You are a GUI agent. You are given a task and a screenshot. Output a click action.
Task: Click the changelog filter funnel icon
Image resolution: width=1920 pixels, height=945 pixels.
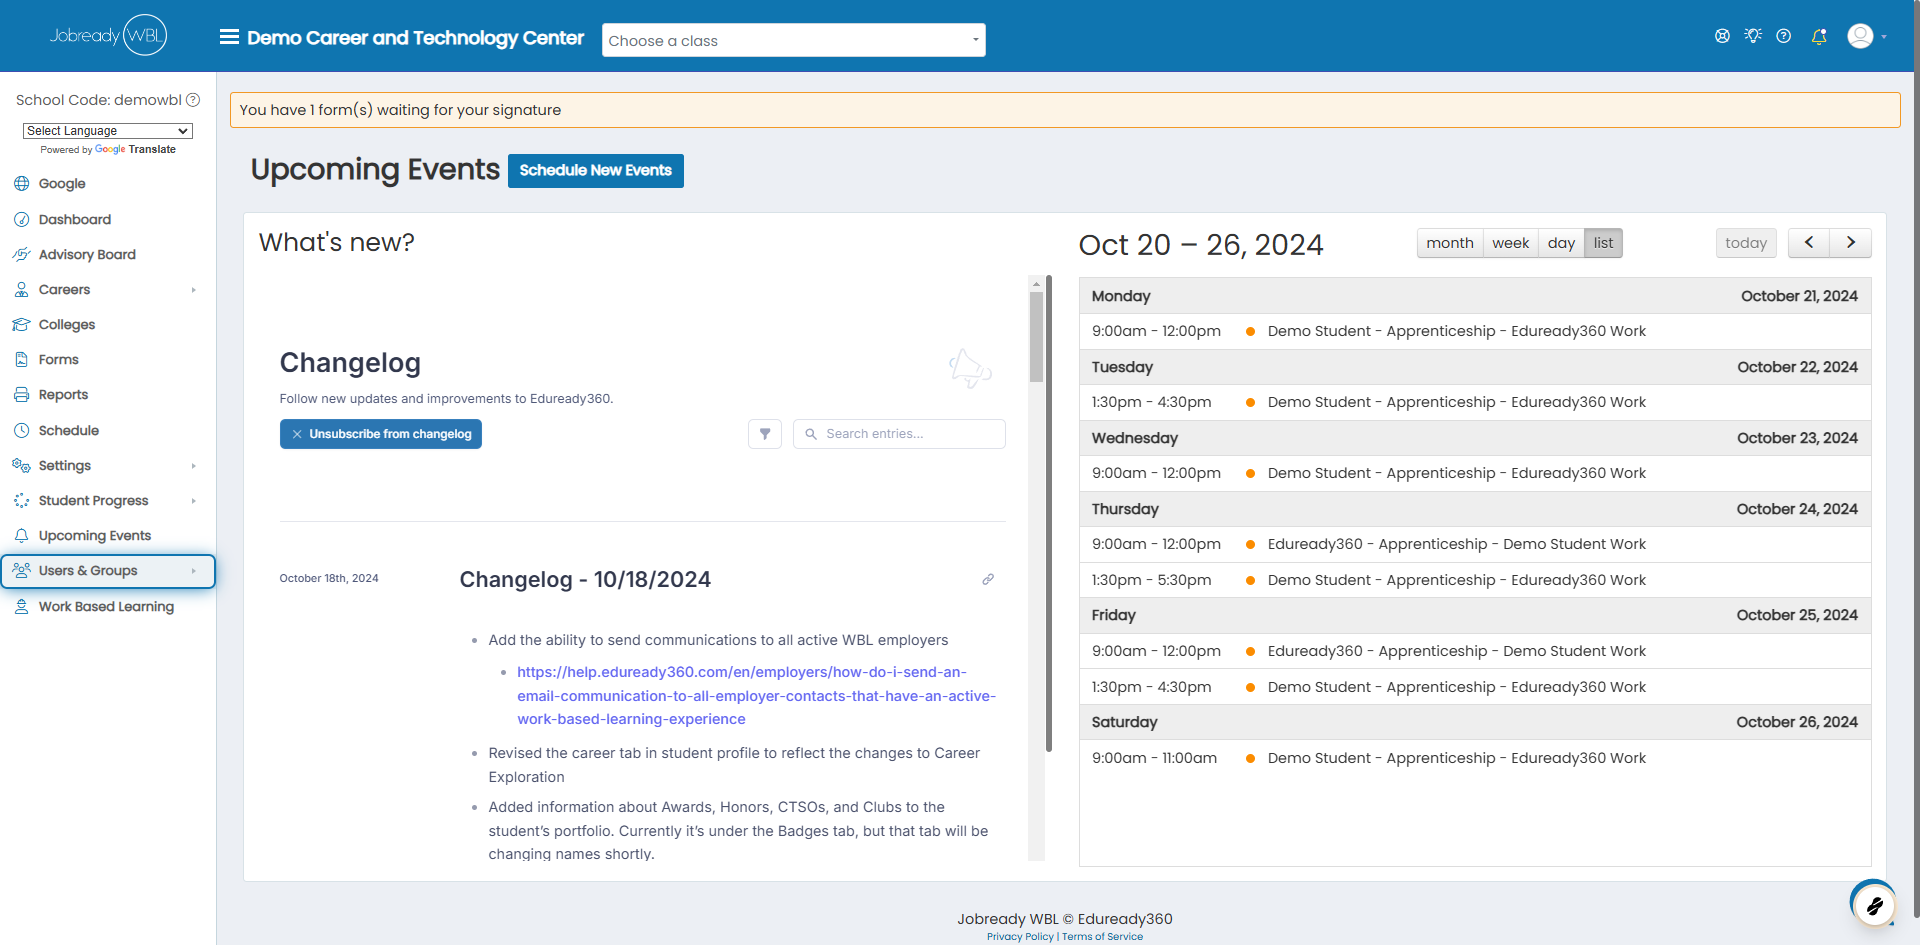(x=765, y=434)
